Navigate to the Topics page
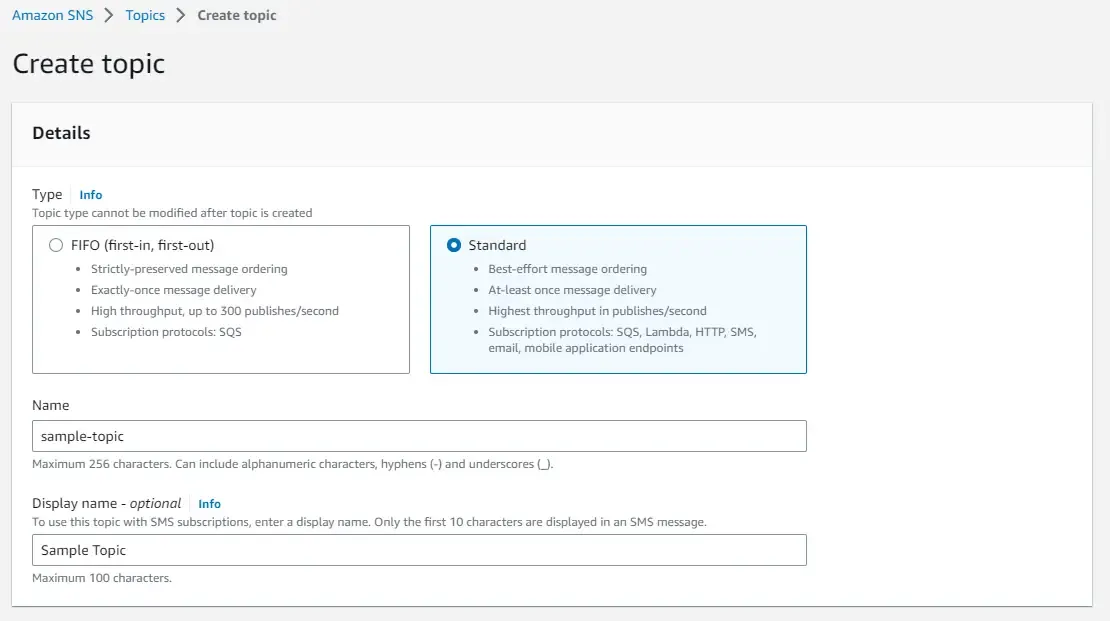The image size is (1110, 621). pos(145,15)
